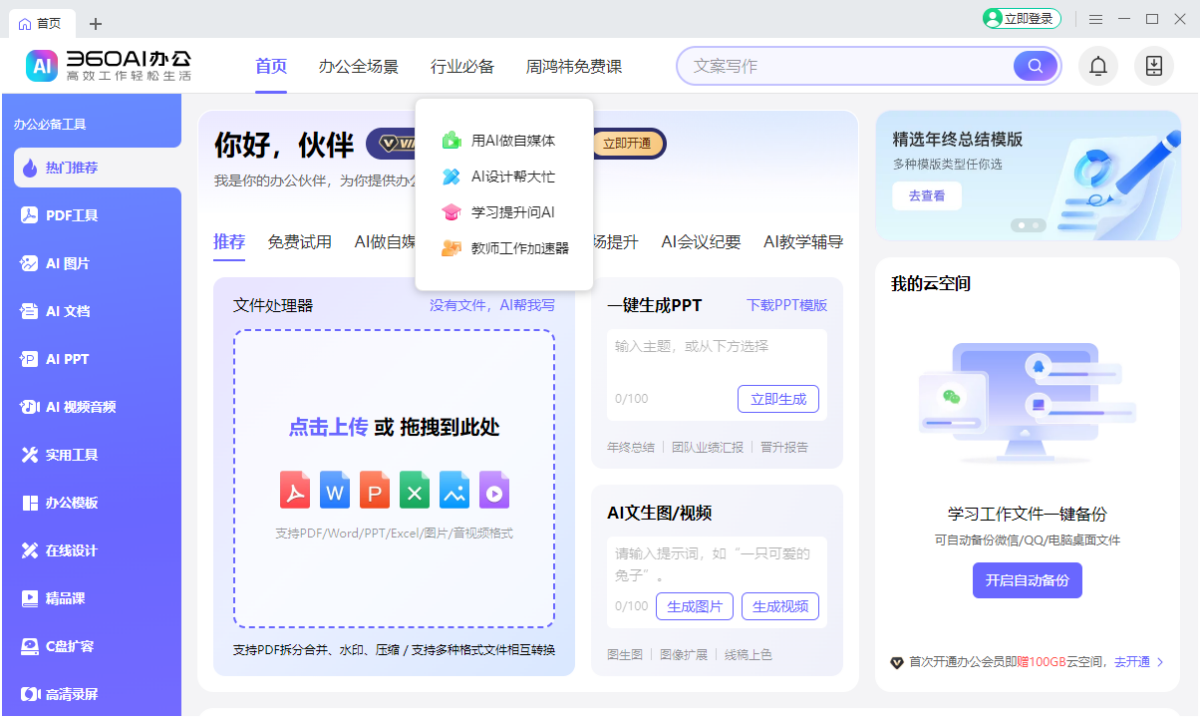Image resolution: width=1200 pixels, height=718 pixels.
Task: Select 教师工作加速器 from dropdown menu
Action: click(519, 248)
